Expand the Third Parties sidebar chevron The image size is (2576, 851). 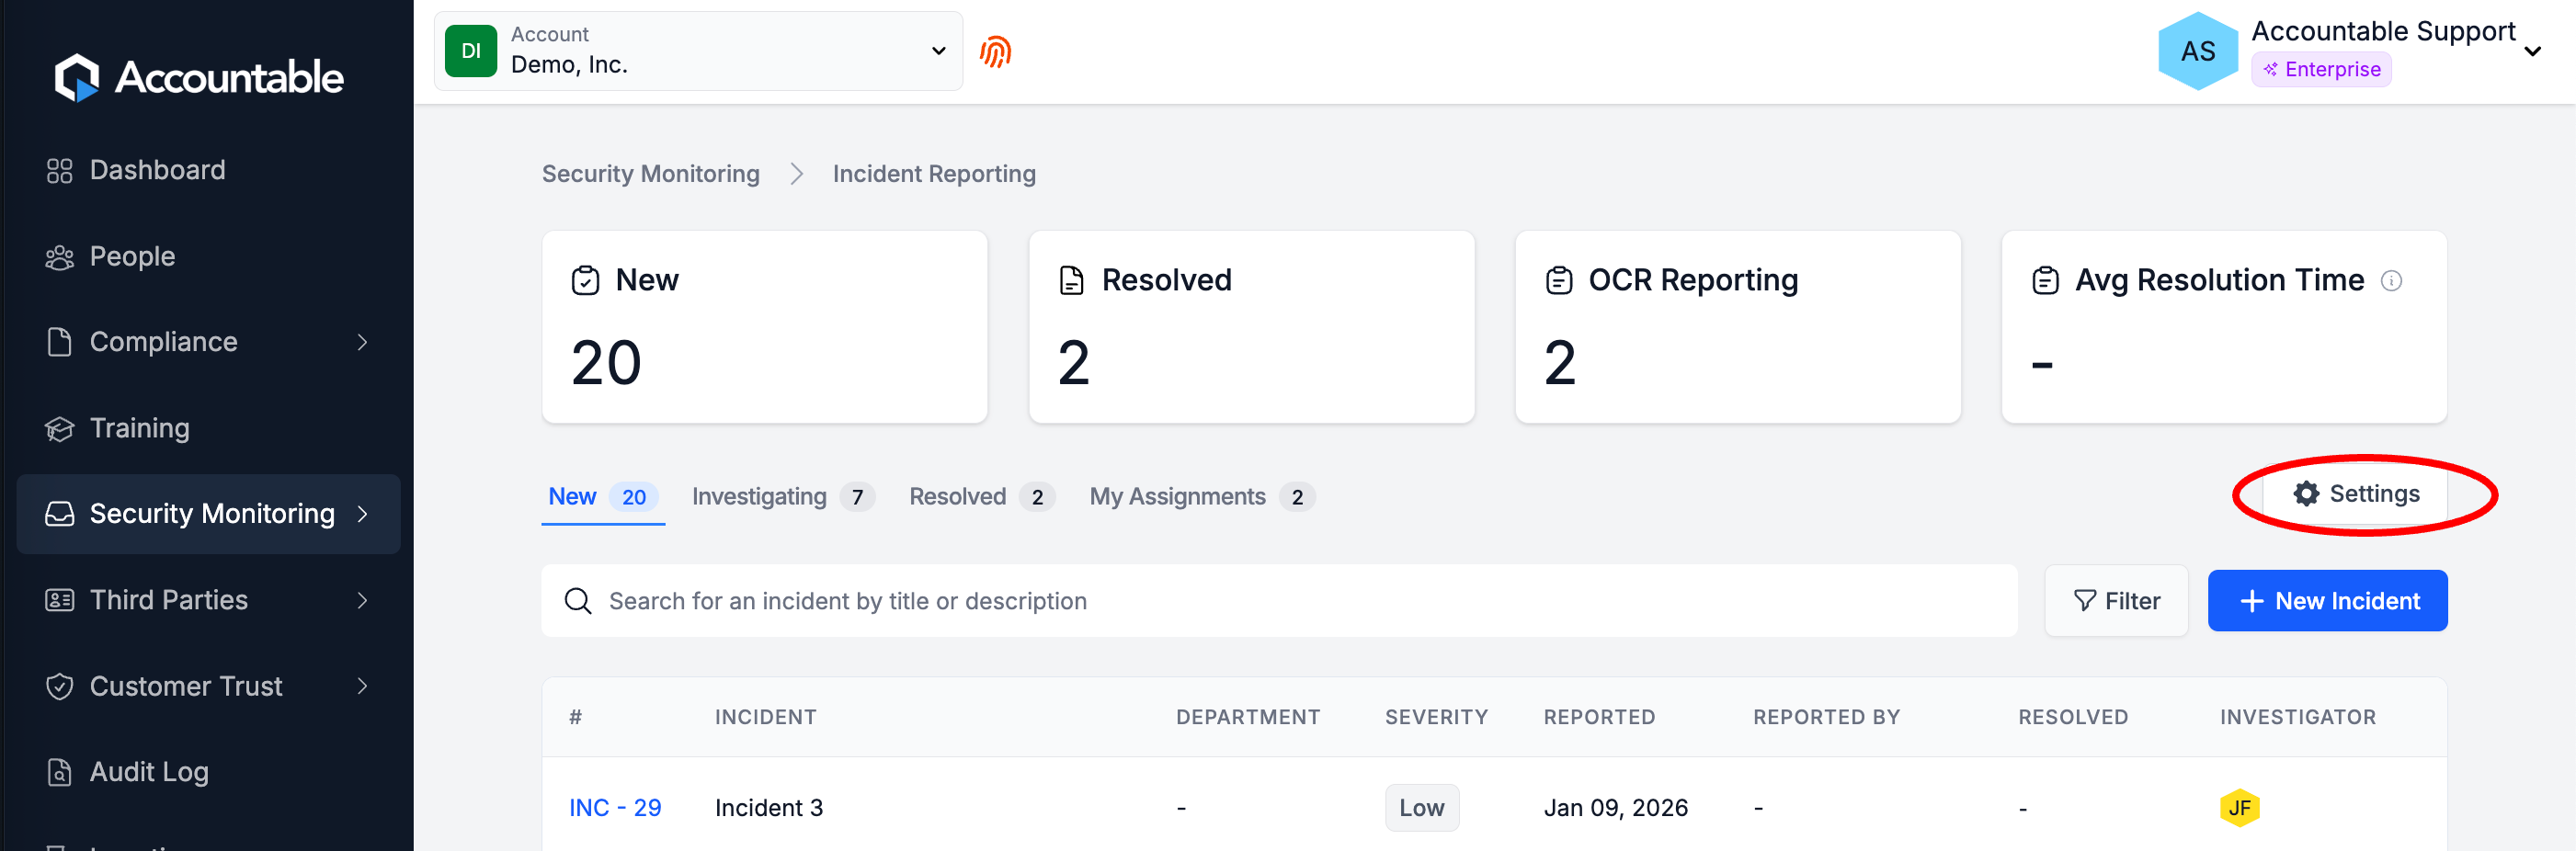[362, 600]
